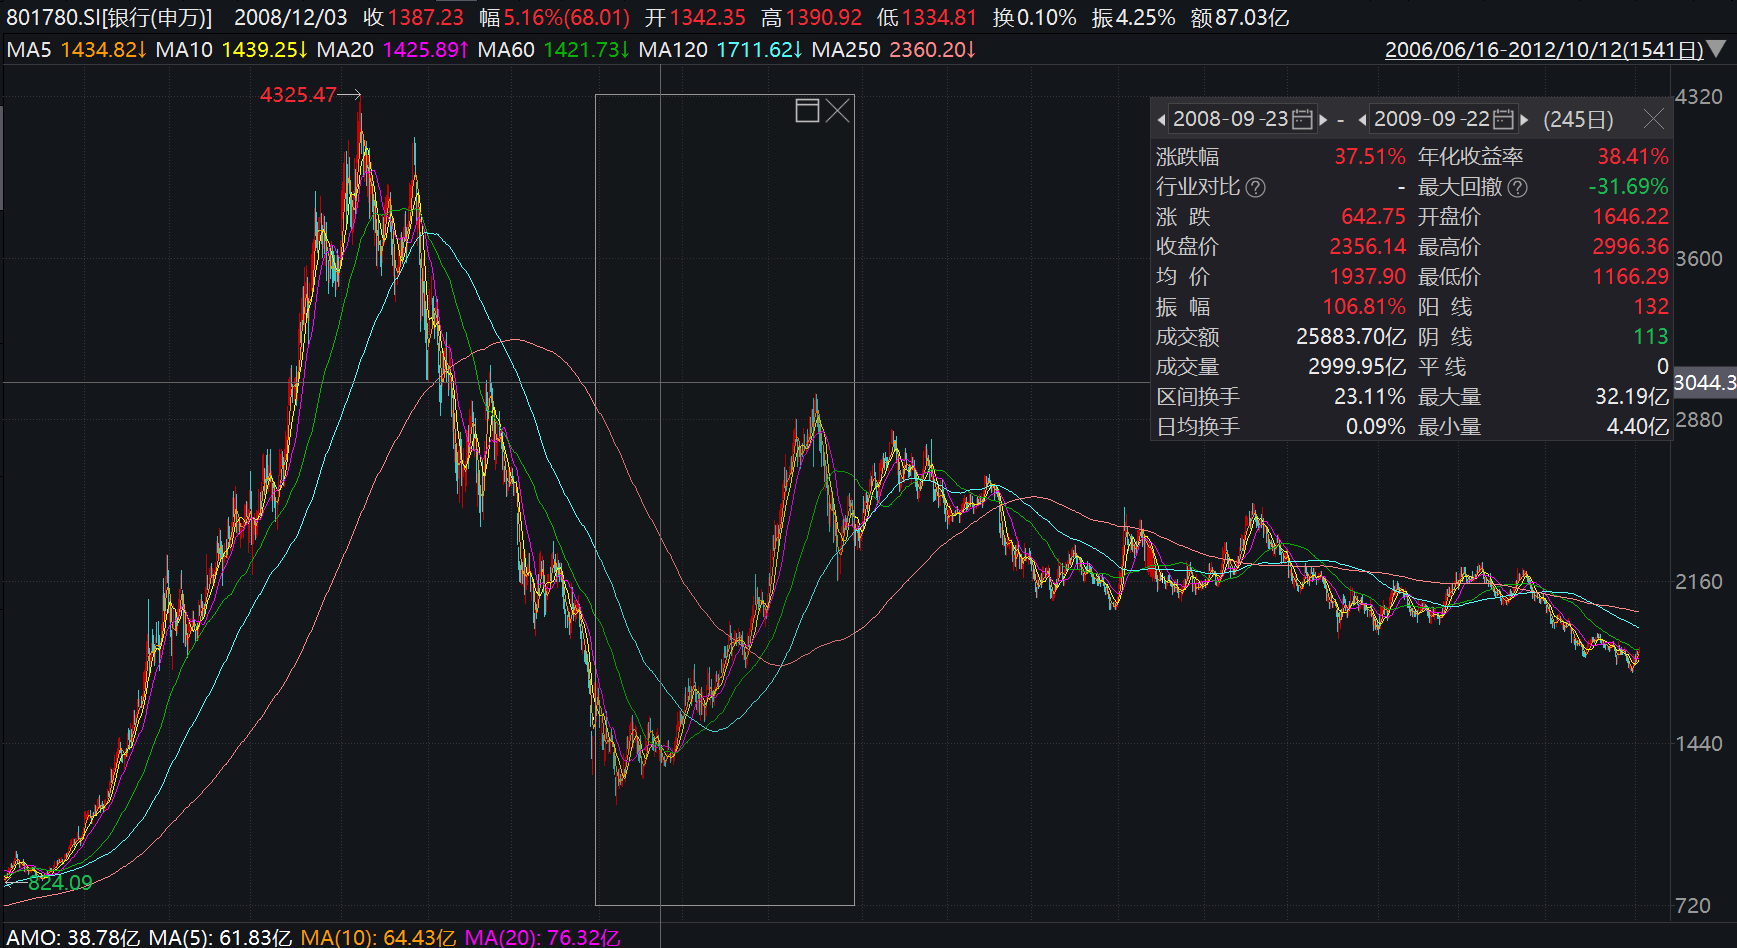Screen dimensions: 1737x948
Task: Click the 均价 value 1937.90
Action: [1368, 277]
